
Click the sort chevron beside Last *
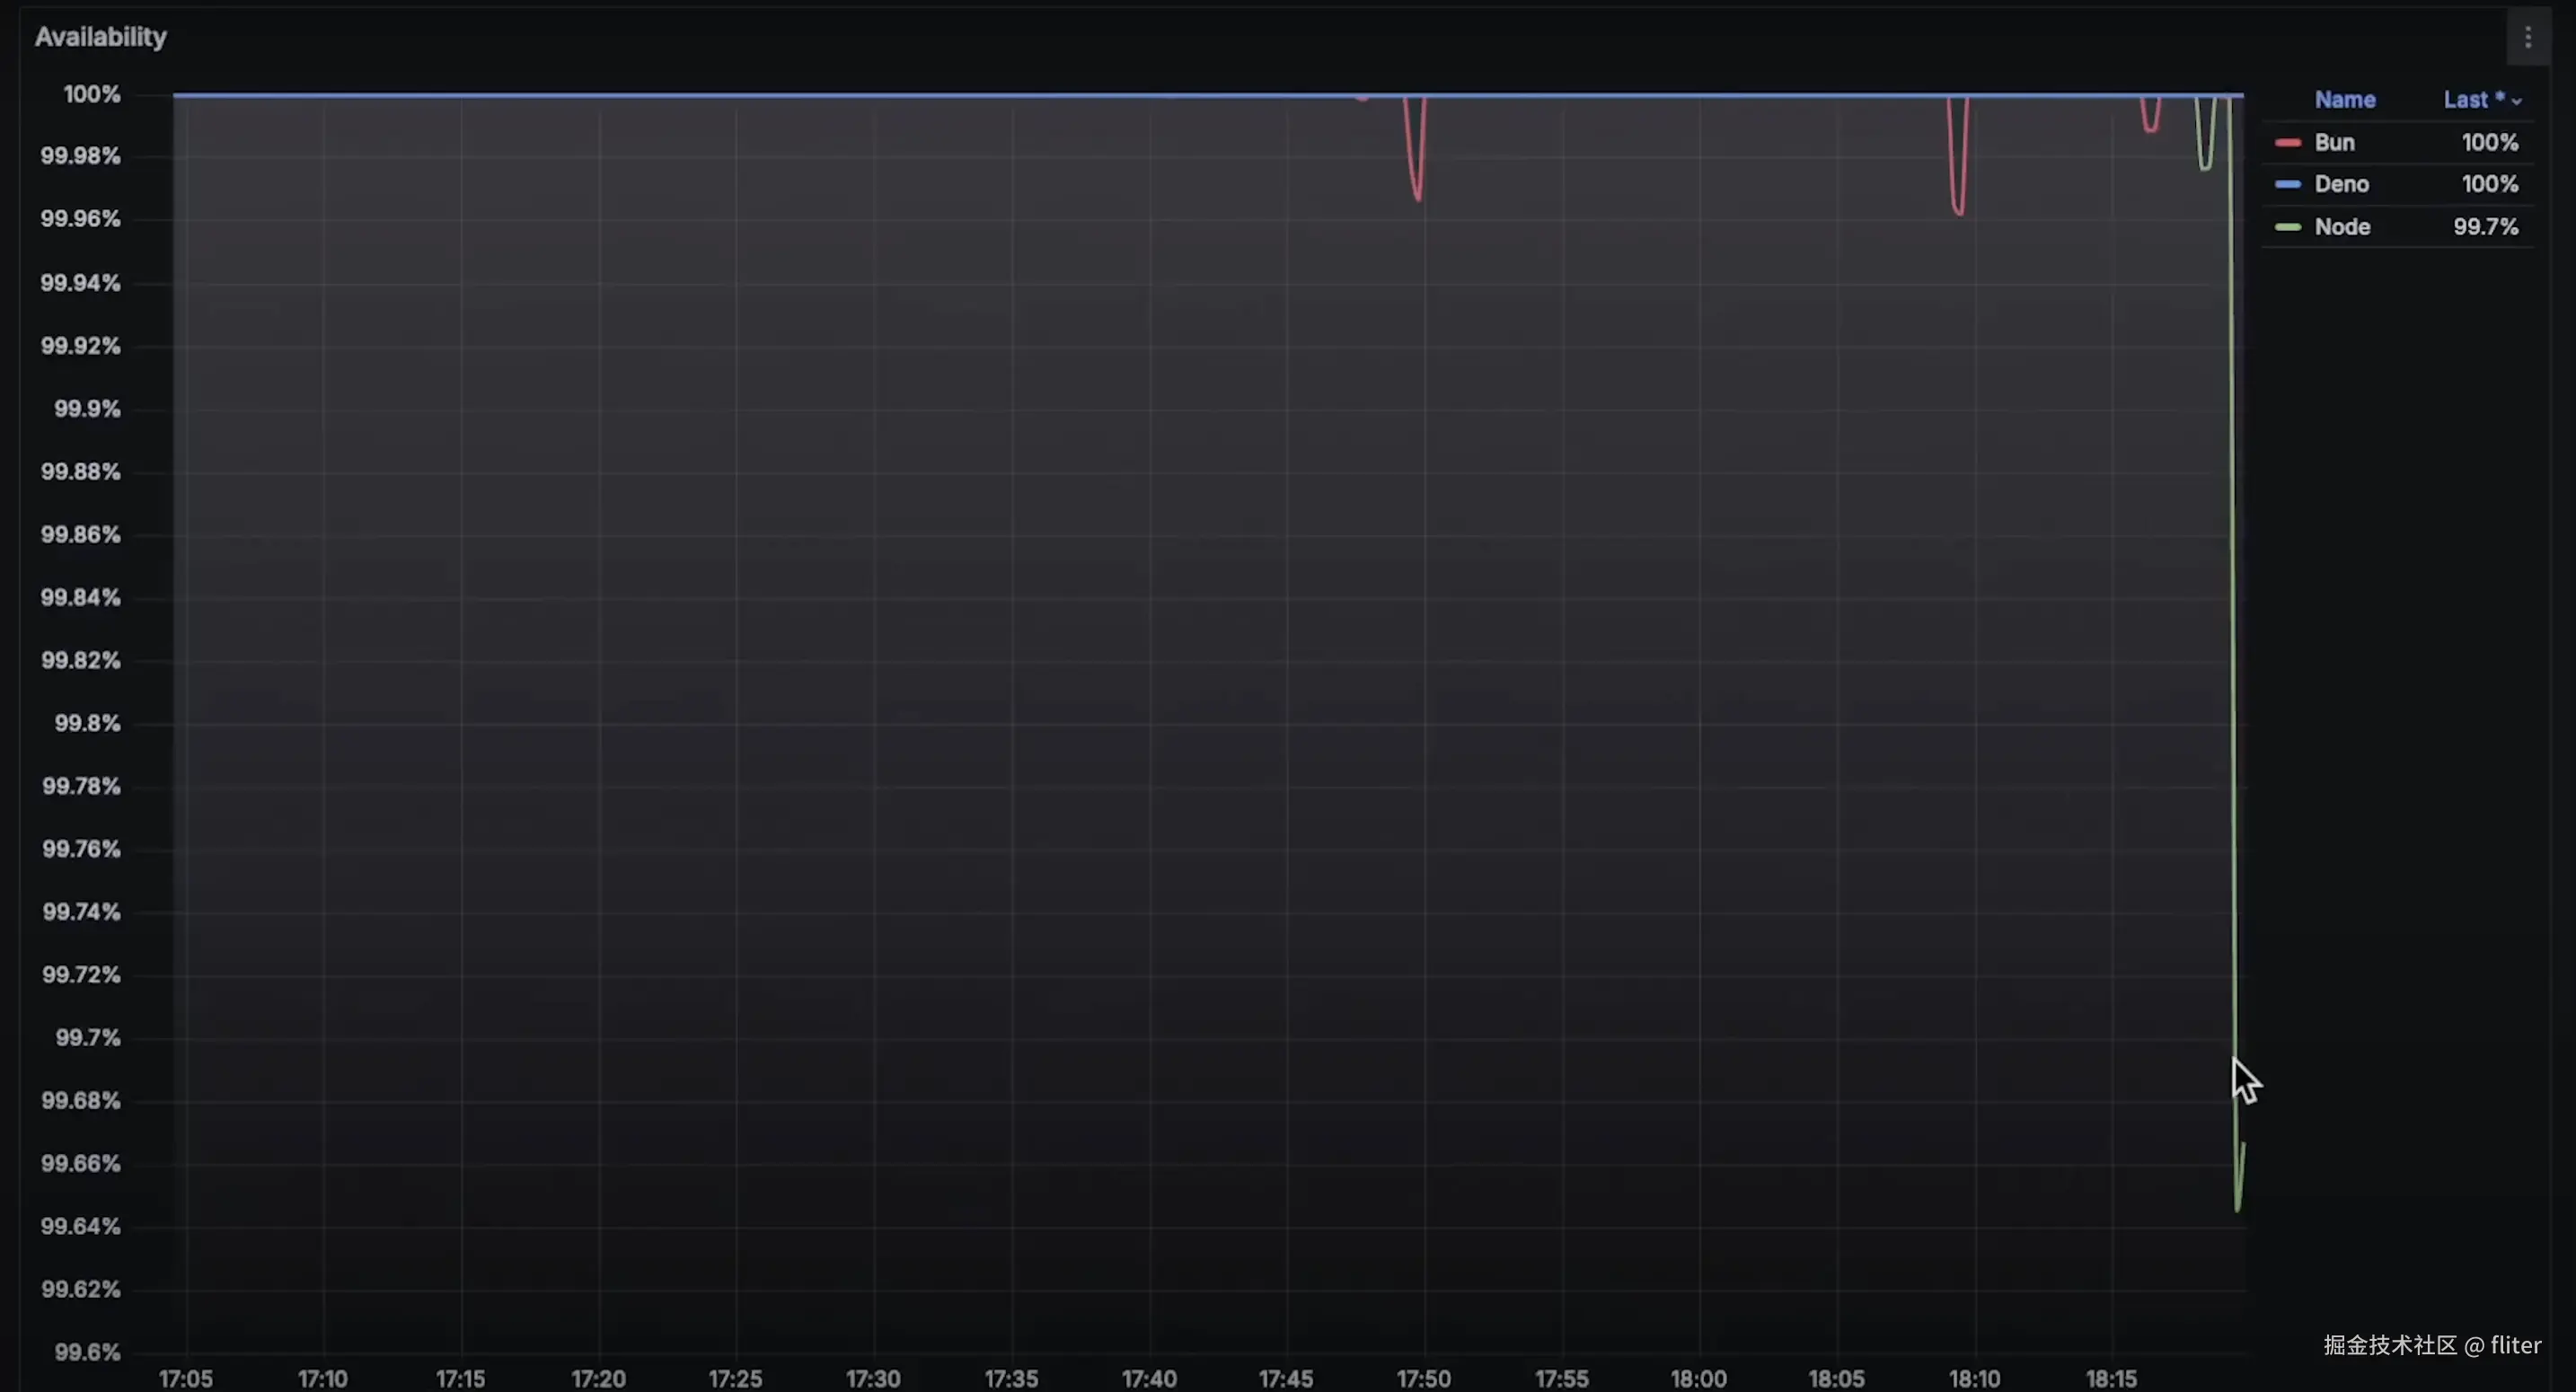[2517, 102]
